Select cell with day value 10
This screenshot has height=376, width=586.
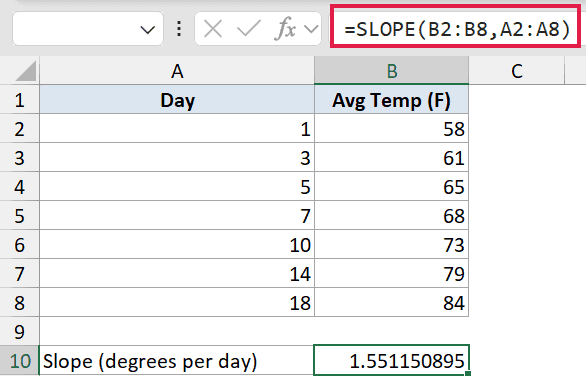(x=177, y=245)
